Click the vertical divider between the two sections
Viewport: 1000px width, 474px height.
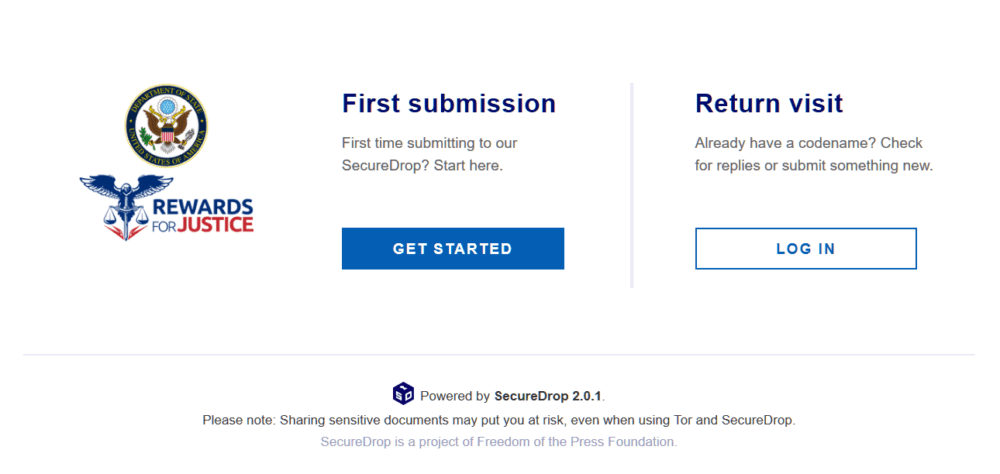[631, 185]
